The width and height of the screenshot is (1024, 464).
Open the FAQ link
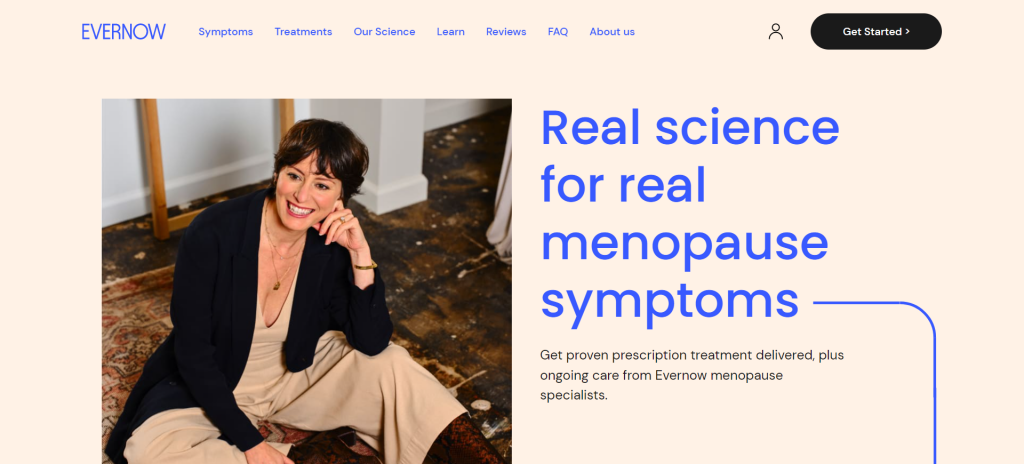pyautogui.click(x=558, y=31)
